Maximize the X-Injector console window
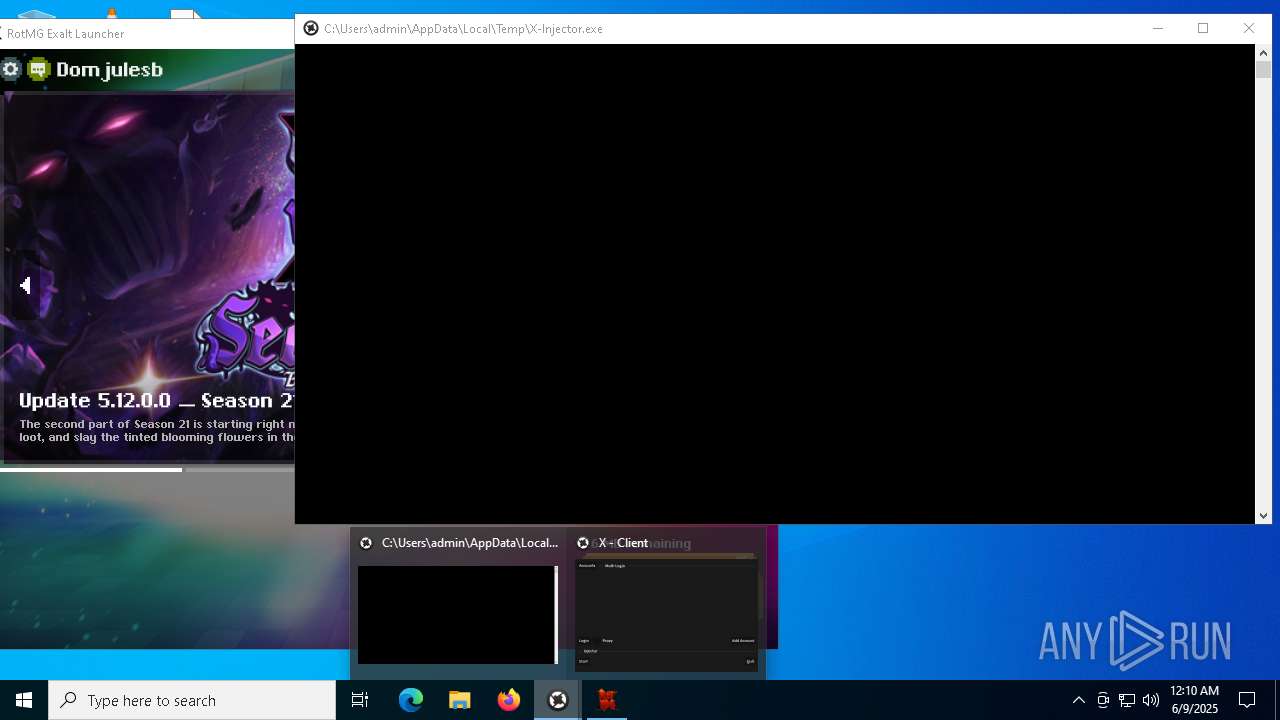This screenshot has height=720, width=1280. click(x=1203, y=29)
